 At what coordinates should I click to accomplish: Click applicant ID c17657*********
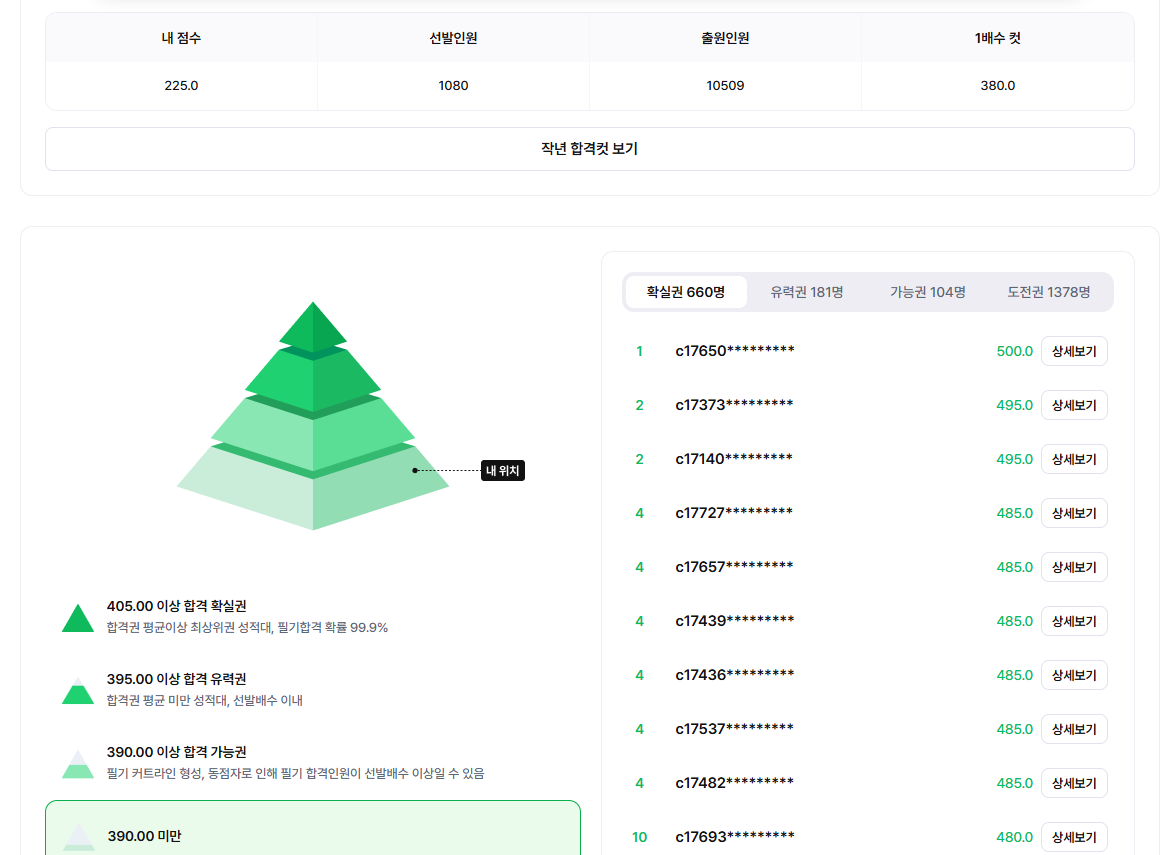pos(734,567)
